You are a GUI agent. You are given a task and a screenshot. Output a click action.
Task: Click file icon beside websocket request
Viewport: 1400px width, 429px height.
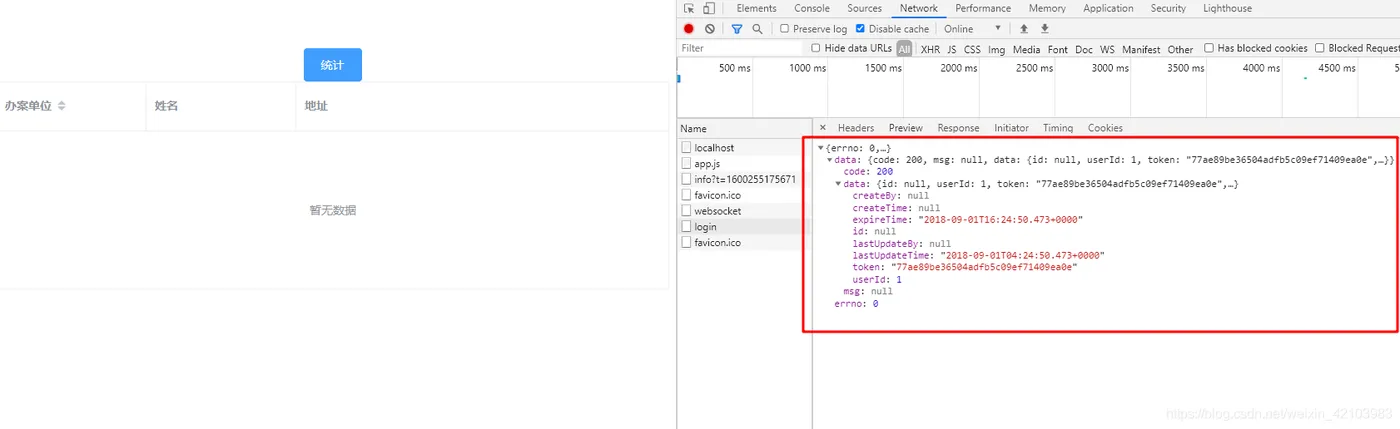click(686, 211)
